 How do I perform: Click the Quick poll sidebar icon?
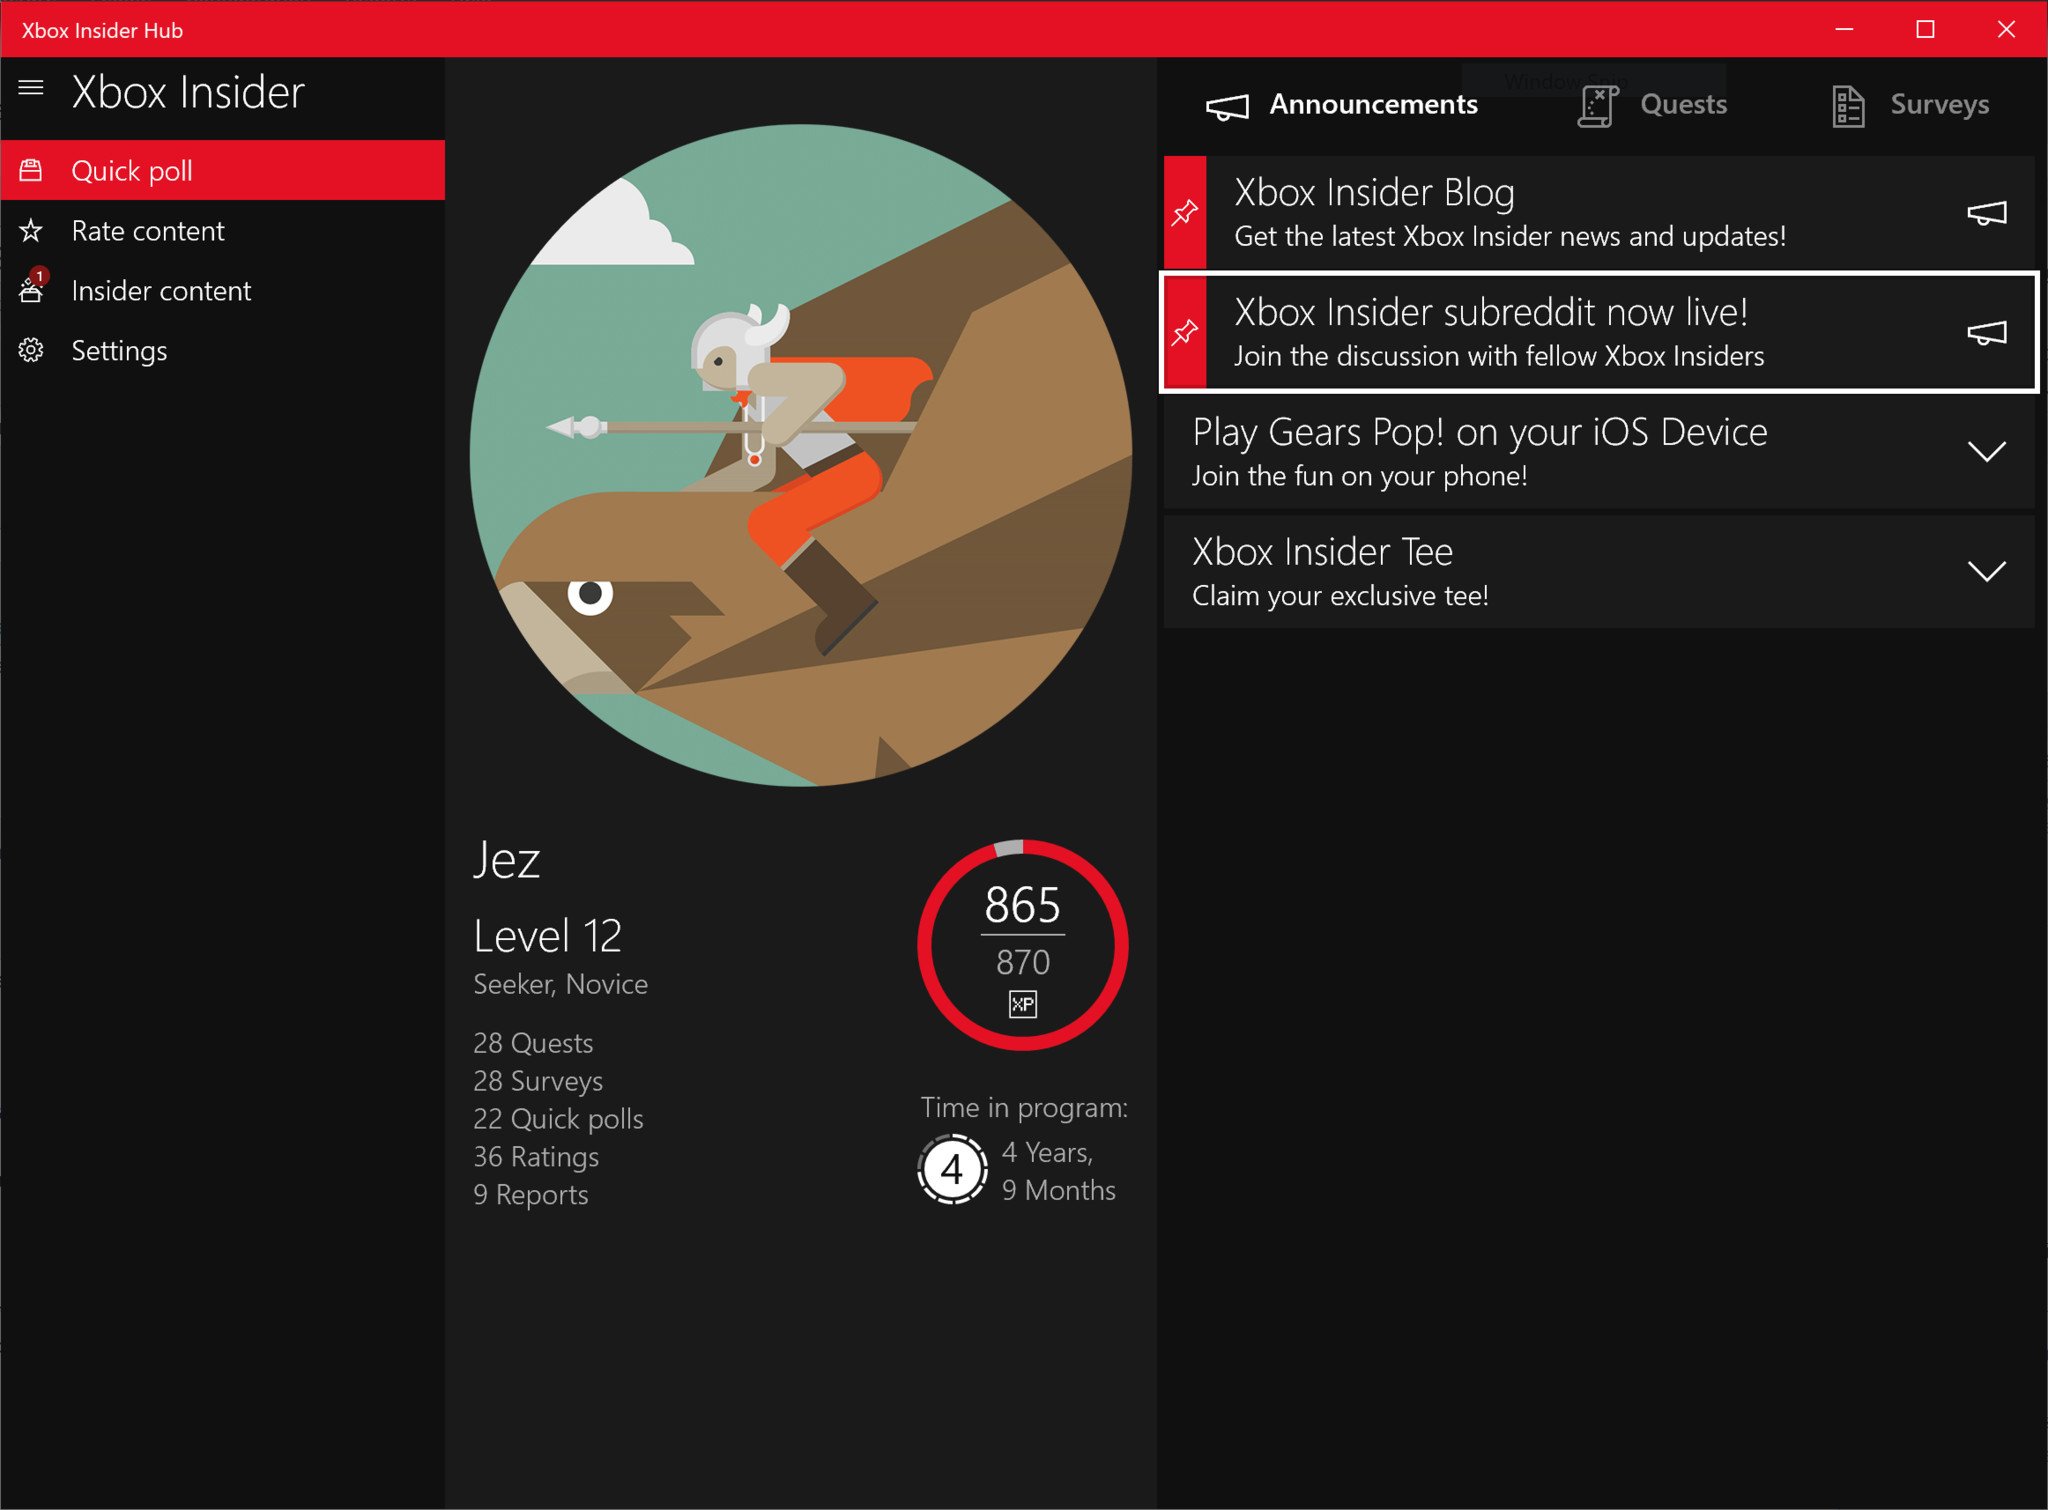point(31,170)
